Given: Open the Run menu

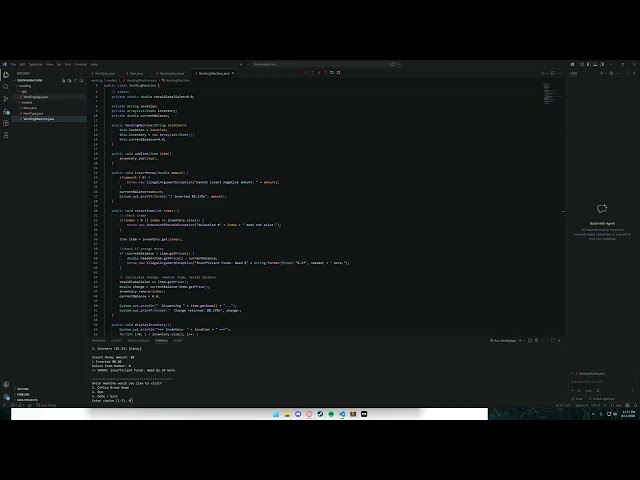Looking at the screenshot, I should click(x=68, y=64).
